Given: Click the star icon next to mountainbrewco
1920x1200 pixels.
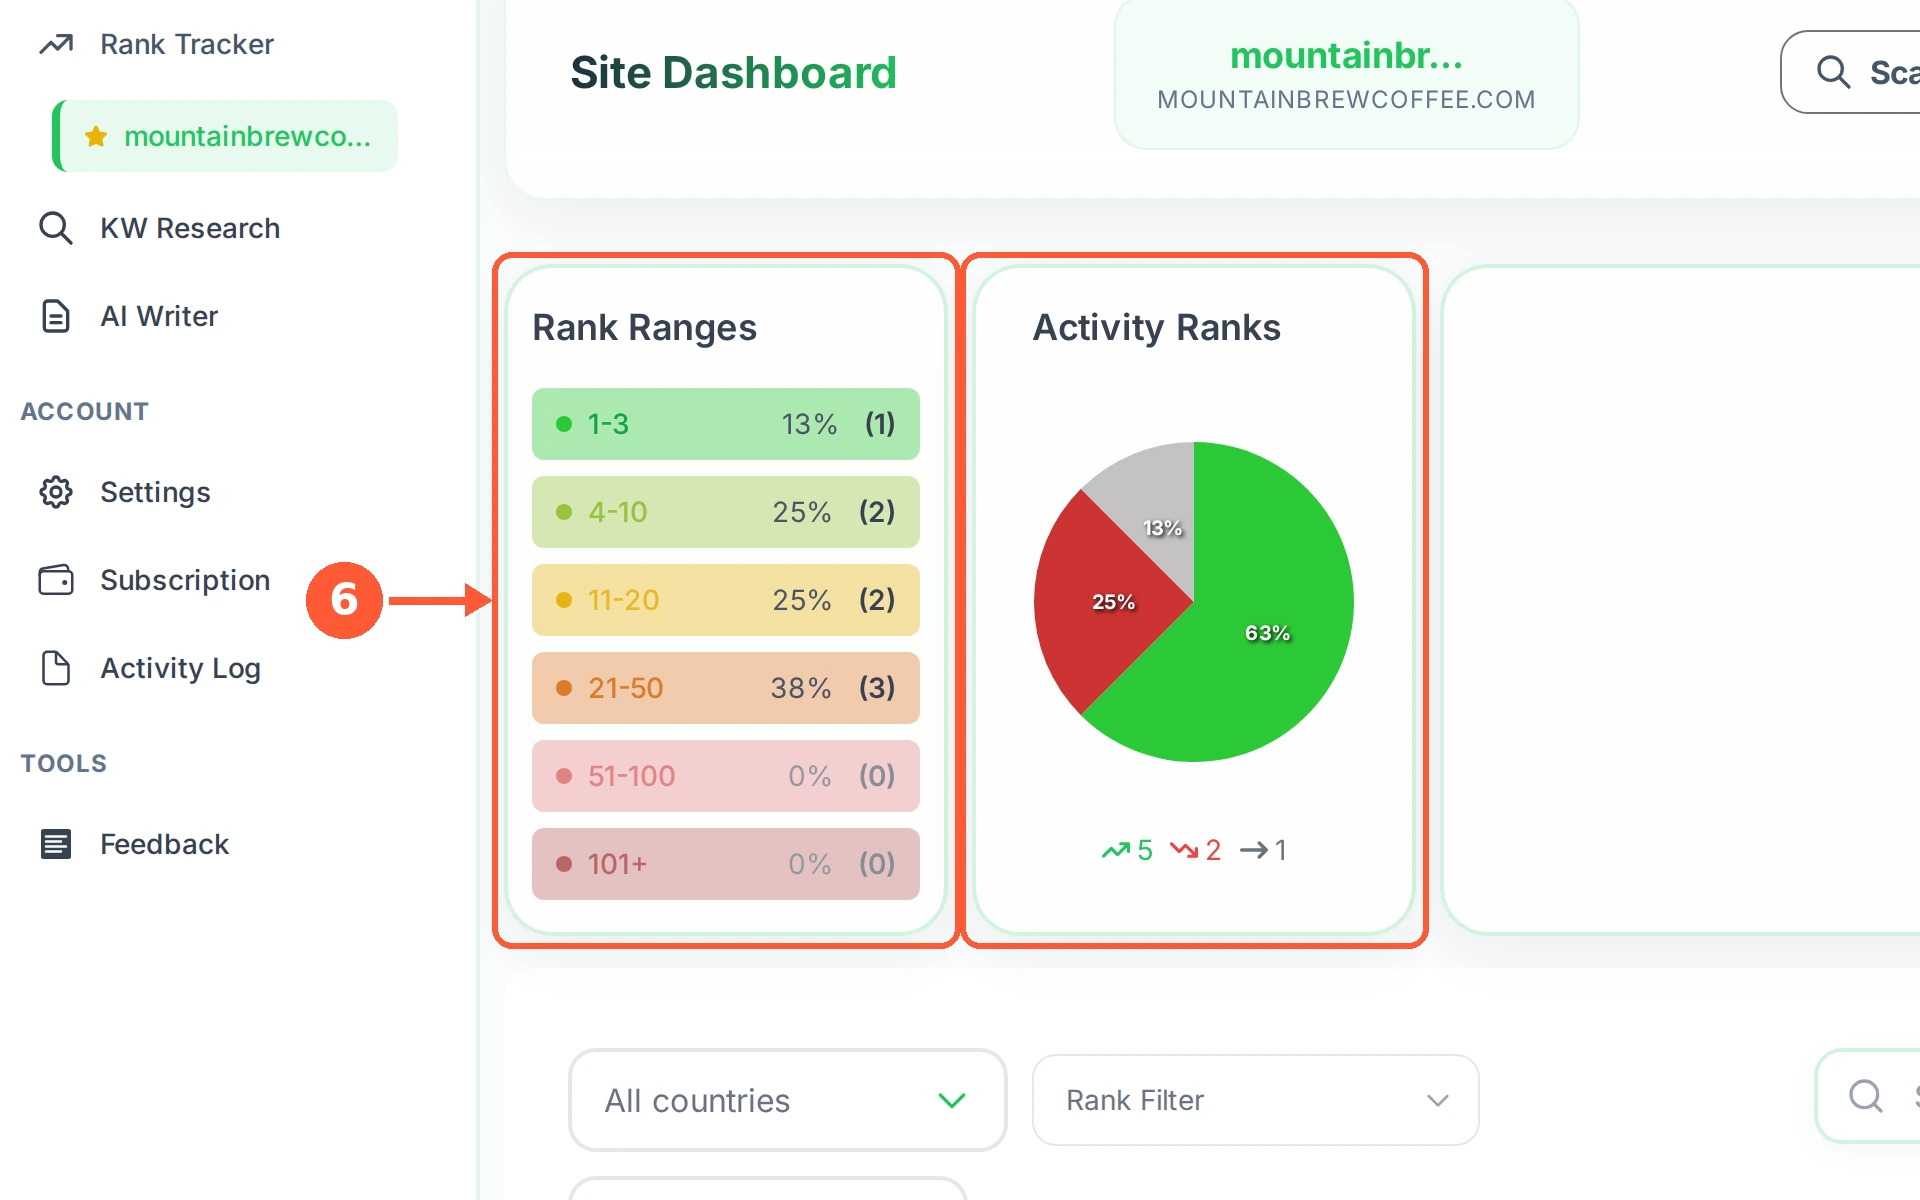Looking at the screenshot, I should (96, 136).
